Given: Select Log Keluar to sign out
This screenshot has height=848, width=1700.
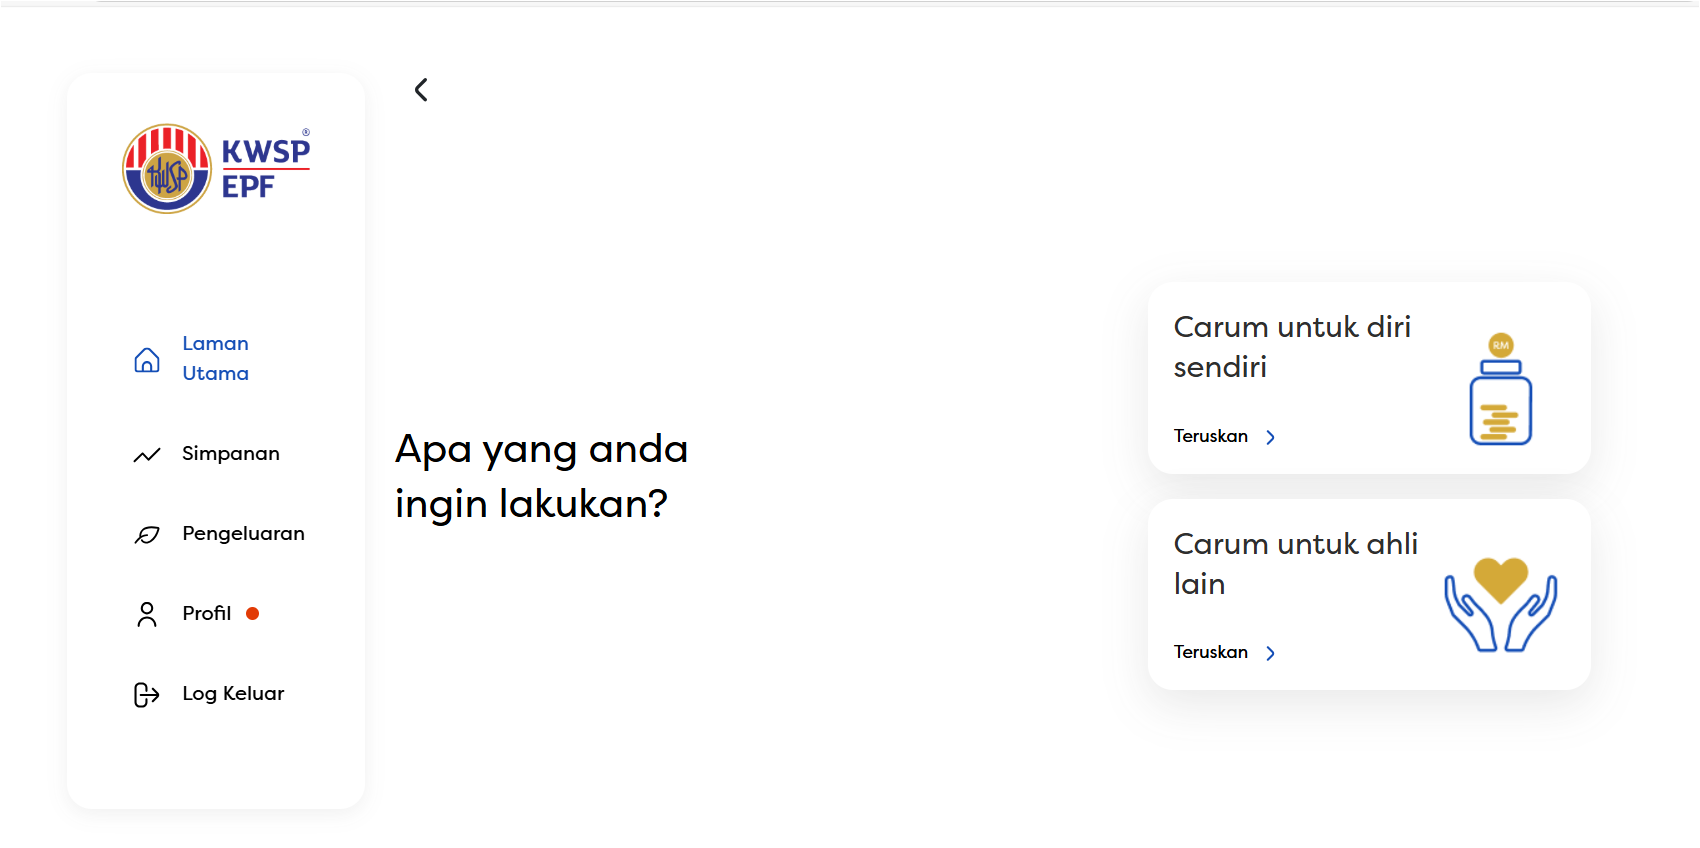Looking at the screenshot, I should [233, 693].
